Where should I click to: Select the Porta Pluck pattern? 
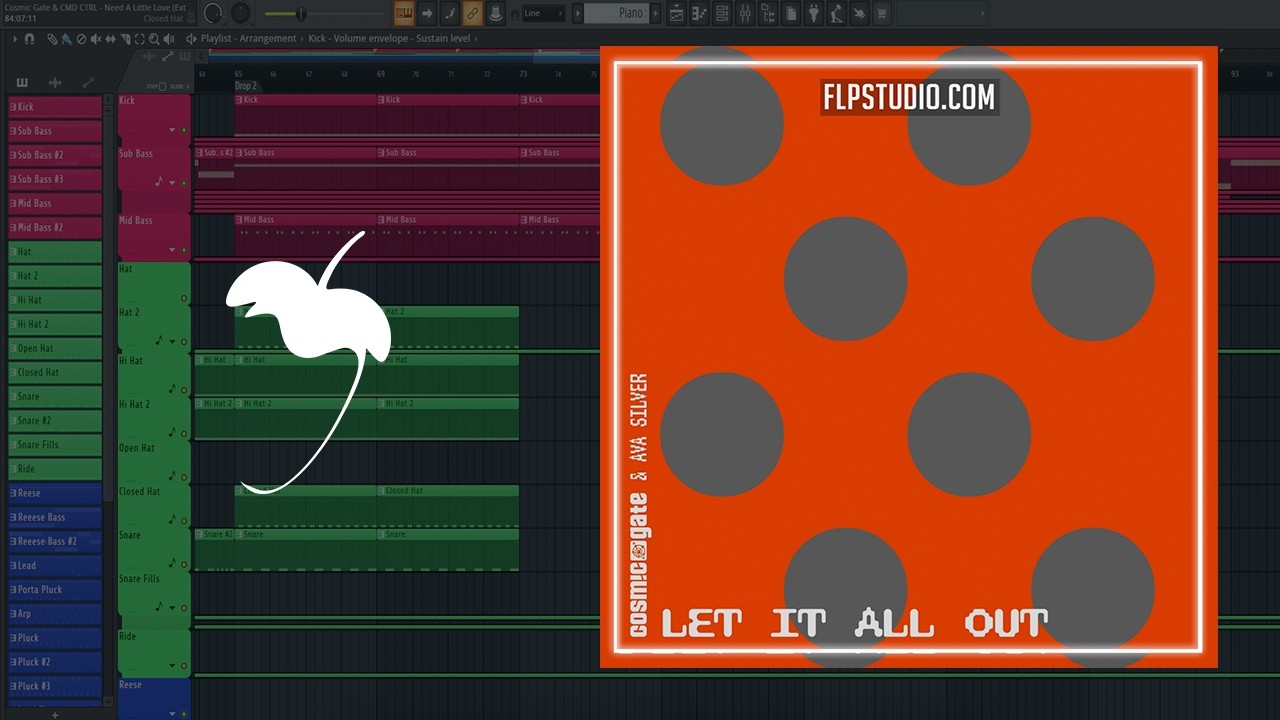(x=55, y=590)
